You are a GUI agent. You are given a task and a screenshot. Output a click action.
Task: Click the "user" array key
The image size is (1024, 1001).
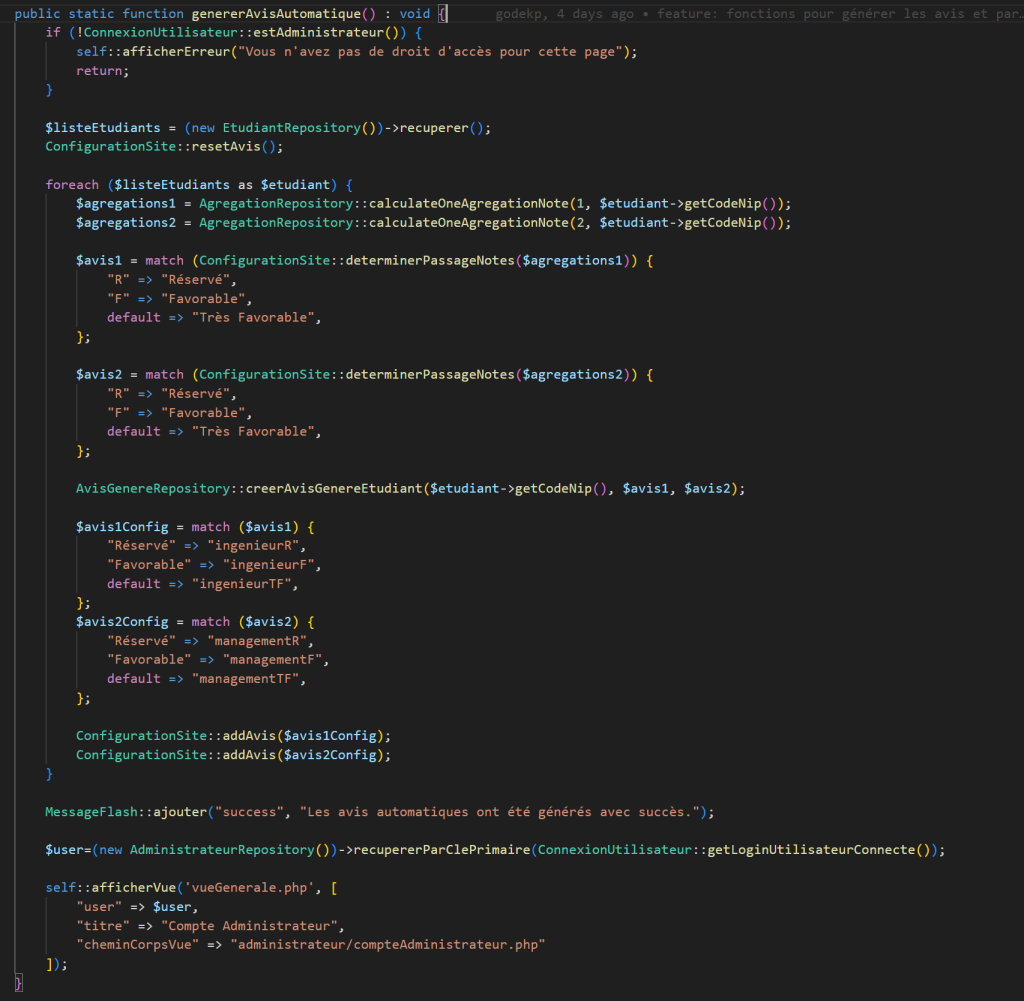pos(99,907)
